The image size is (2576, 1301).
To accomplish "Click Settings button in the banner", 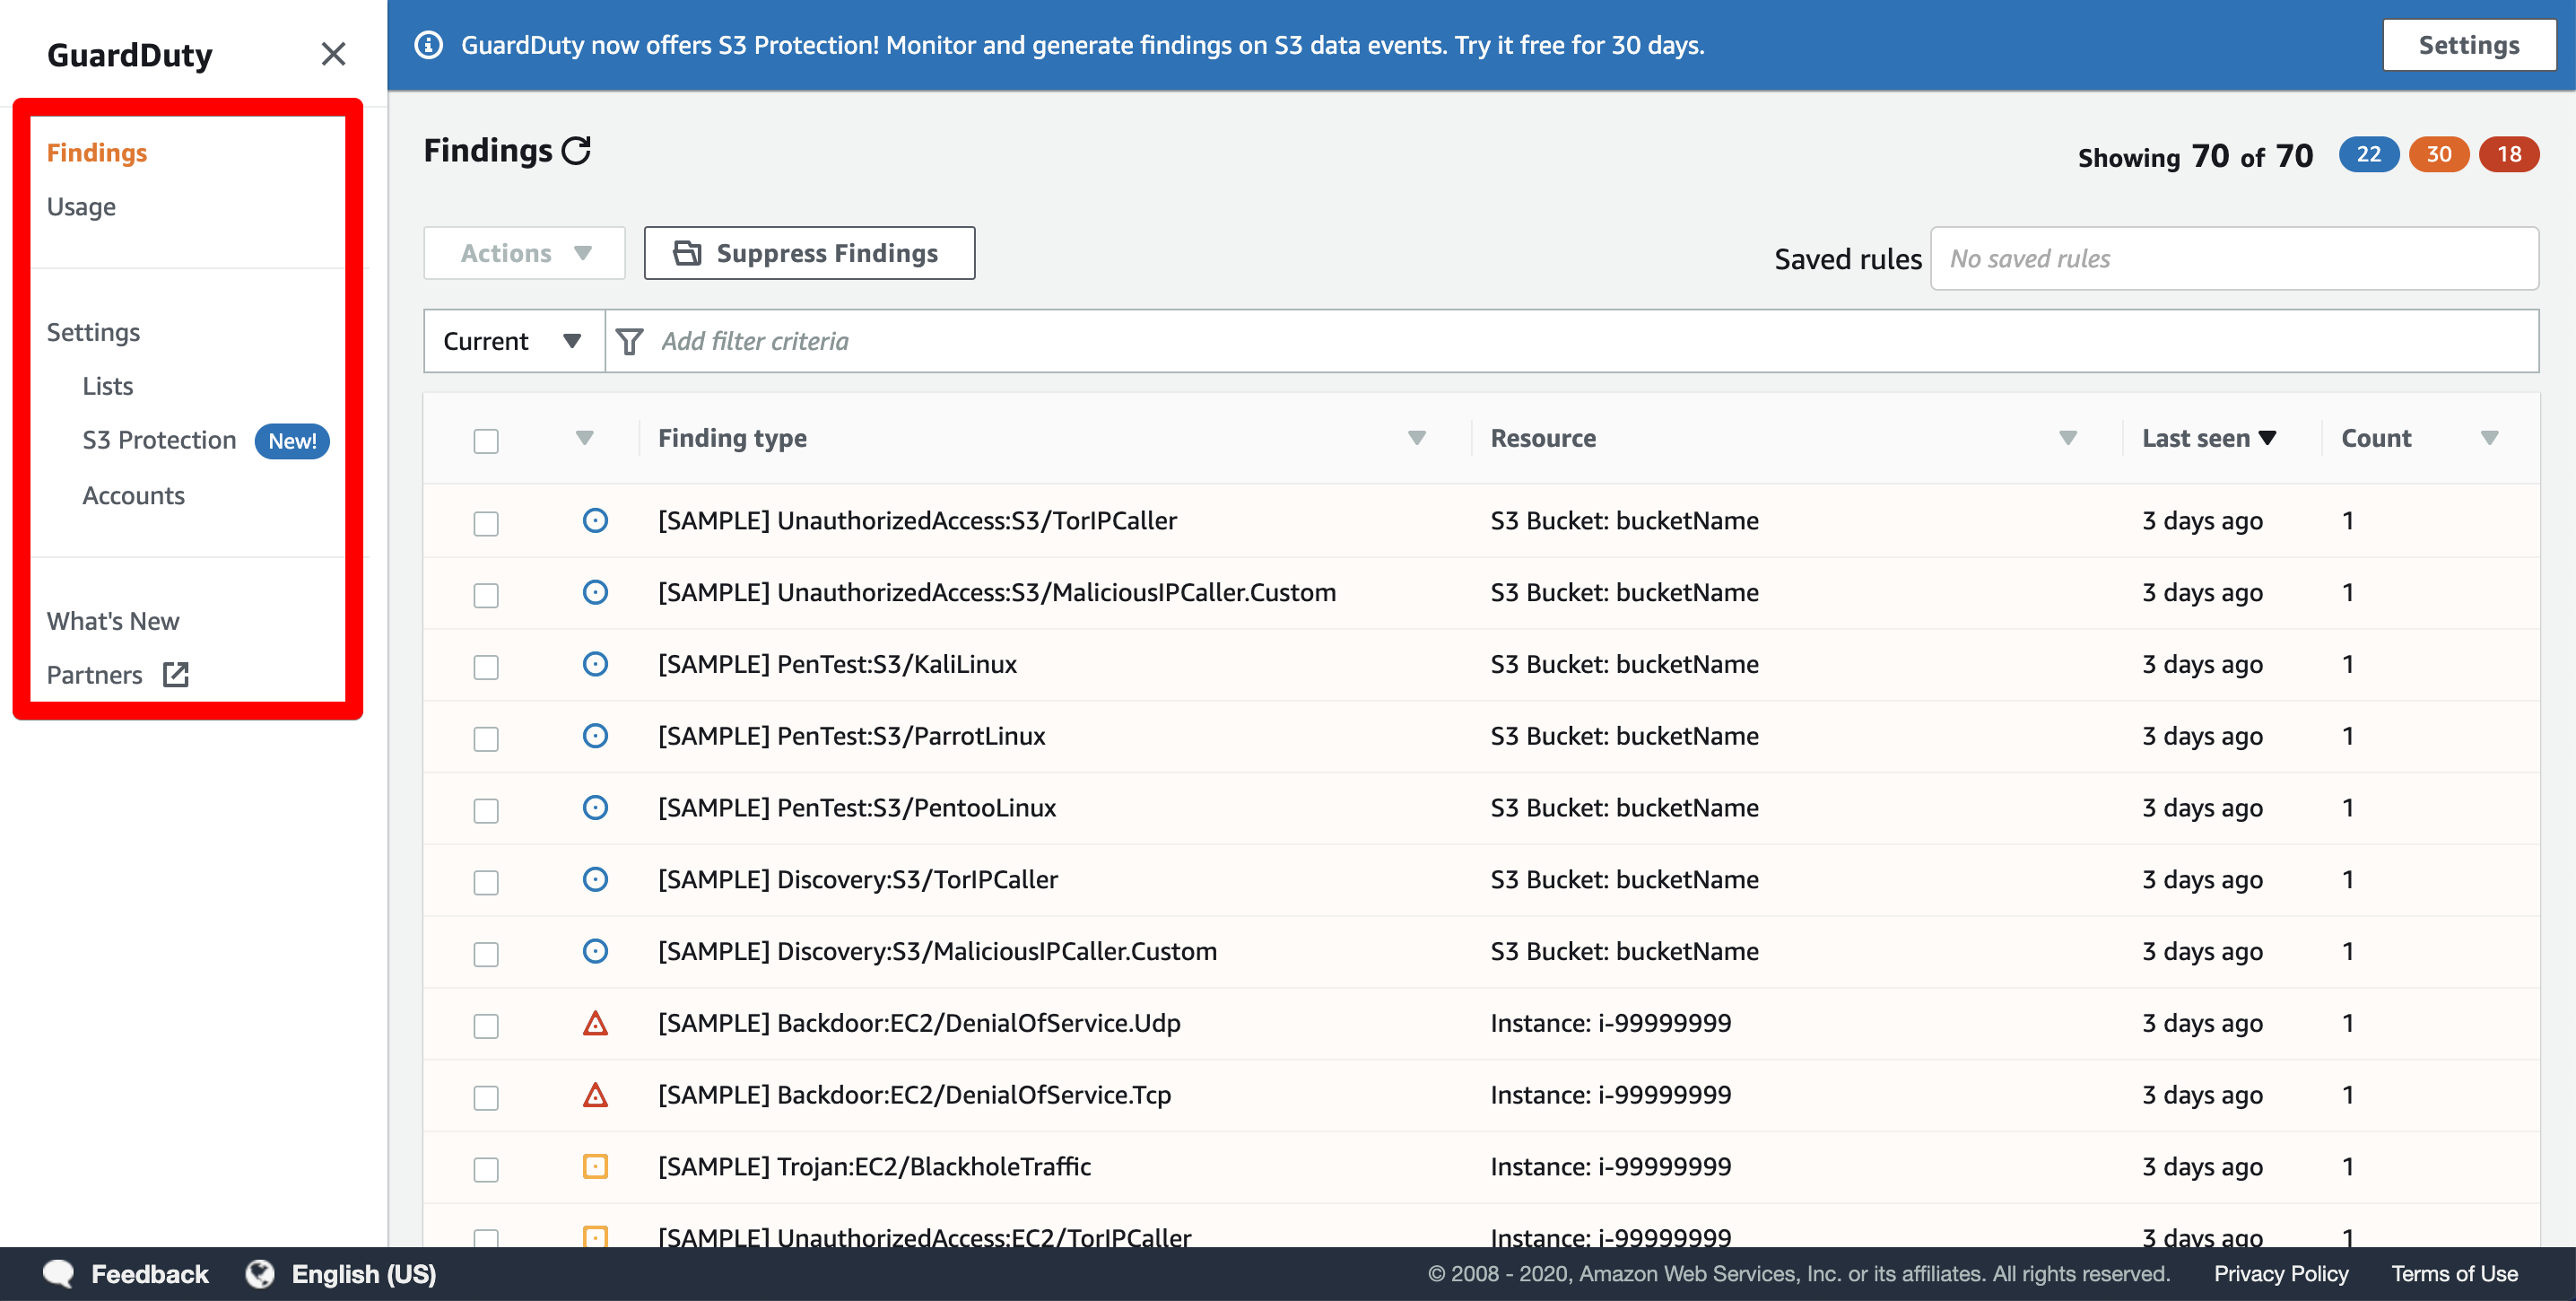I will 2469,45.
